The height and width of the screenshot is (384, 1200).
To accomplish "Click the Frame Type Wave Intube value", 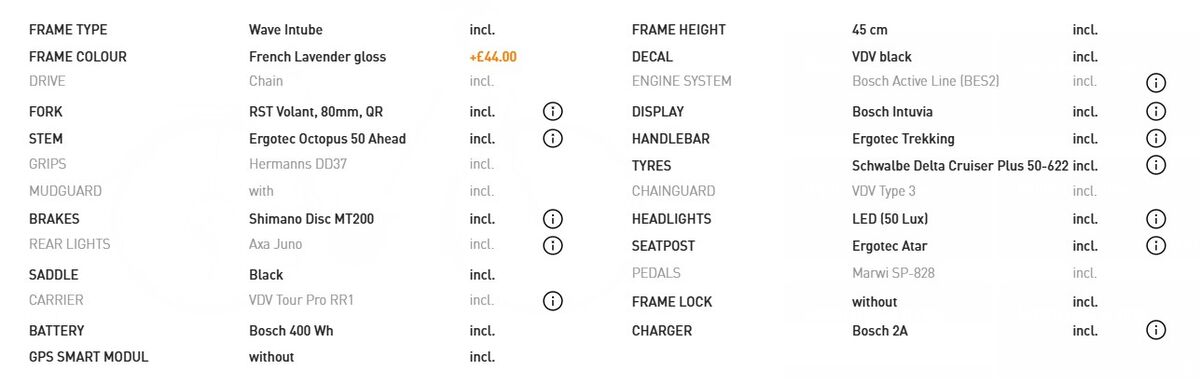I will tap(286, 30).
